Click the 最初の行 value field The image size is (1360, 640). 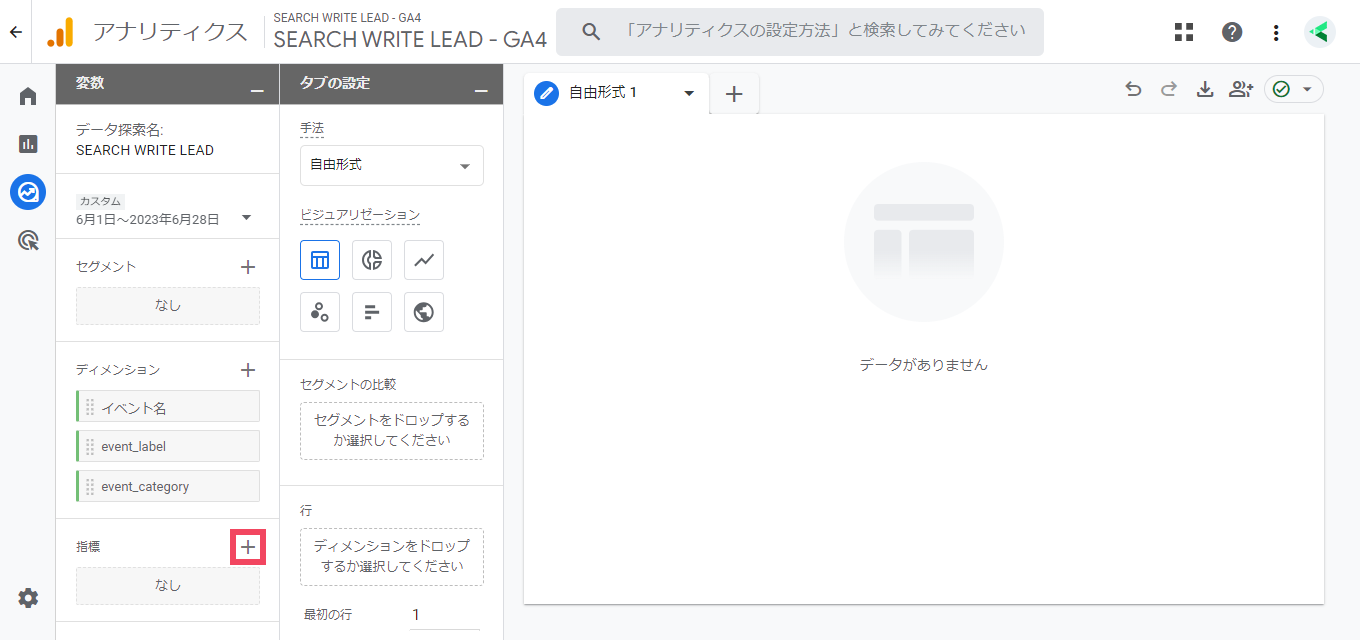445,615
